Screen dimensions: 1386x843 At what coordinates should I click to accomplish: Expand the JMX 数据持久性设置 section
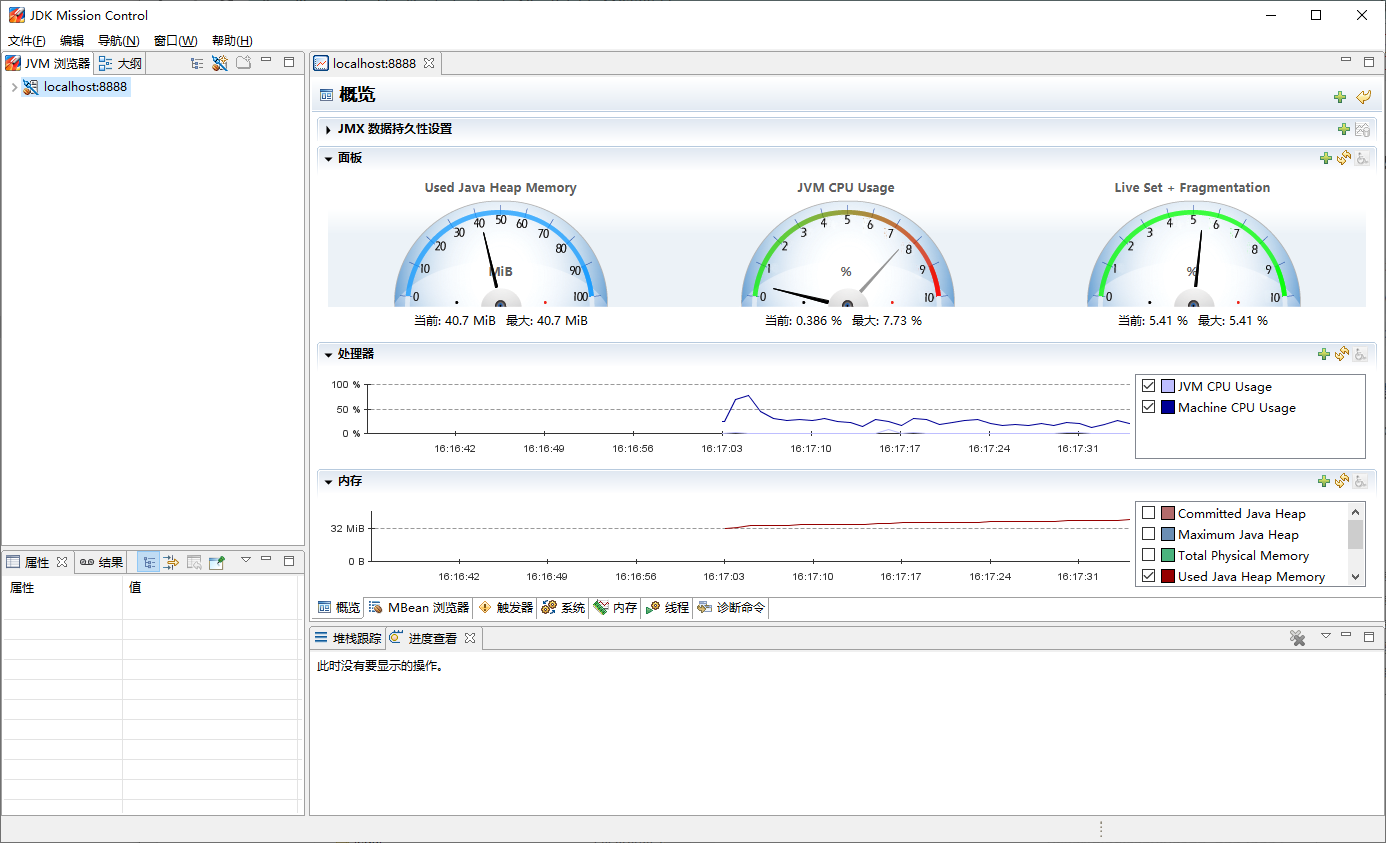coord(328,129)
